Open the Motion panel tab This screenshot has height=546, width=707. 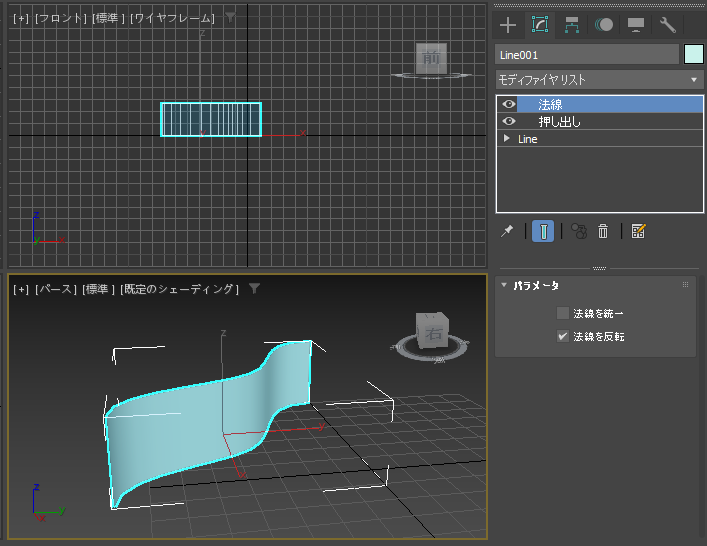pos(604,25)
